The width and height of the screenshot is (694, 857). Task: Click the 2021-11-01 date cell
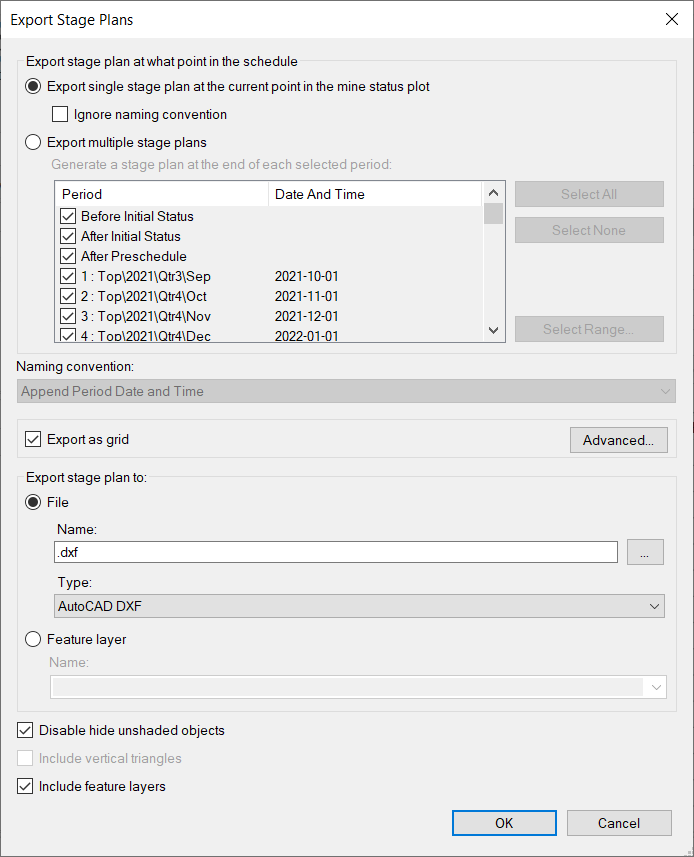click(307, 296)
